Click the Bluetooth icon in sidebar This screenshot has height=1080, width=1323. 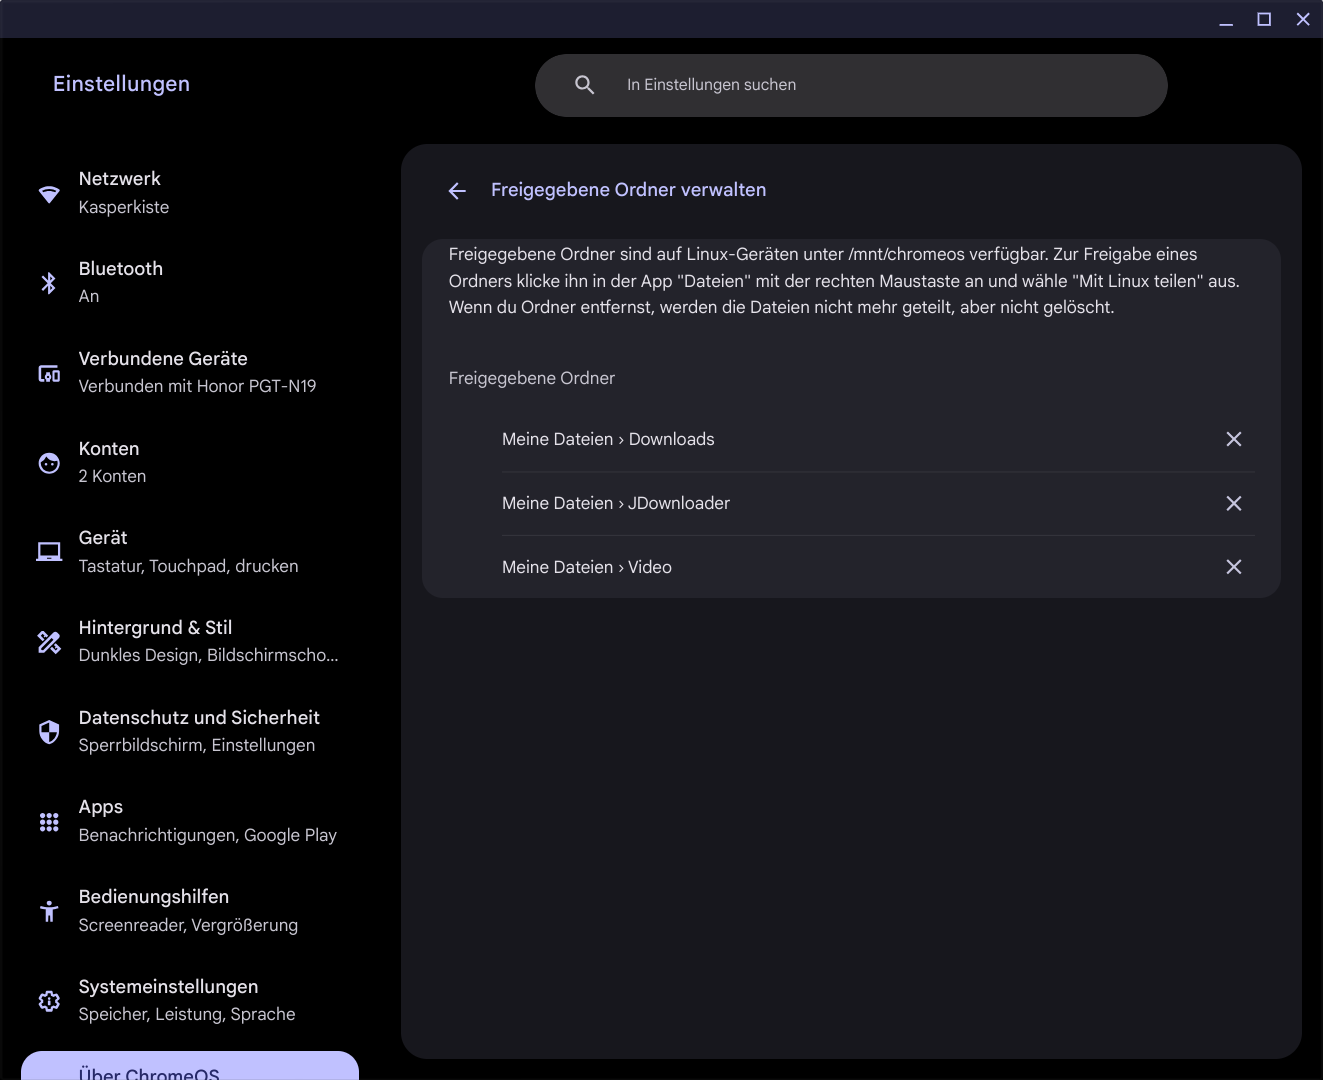coord(49,283)
